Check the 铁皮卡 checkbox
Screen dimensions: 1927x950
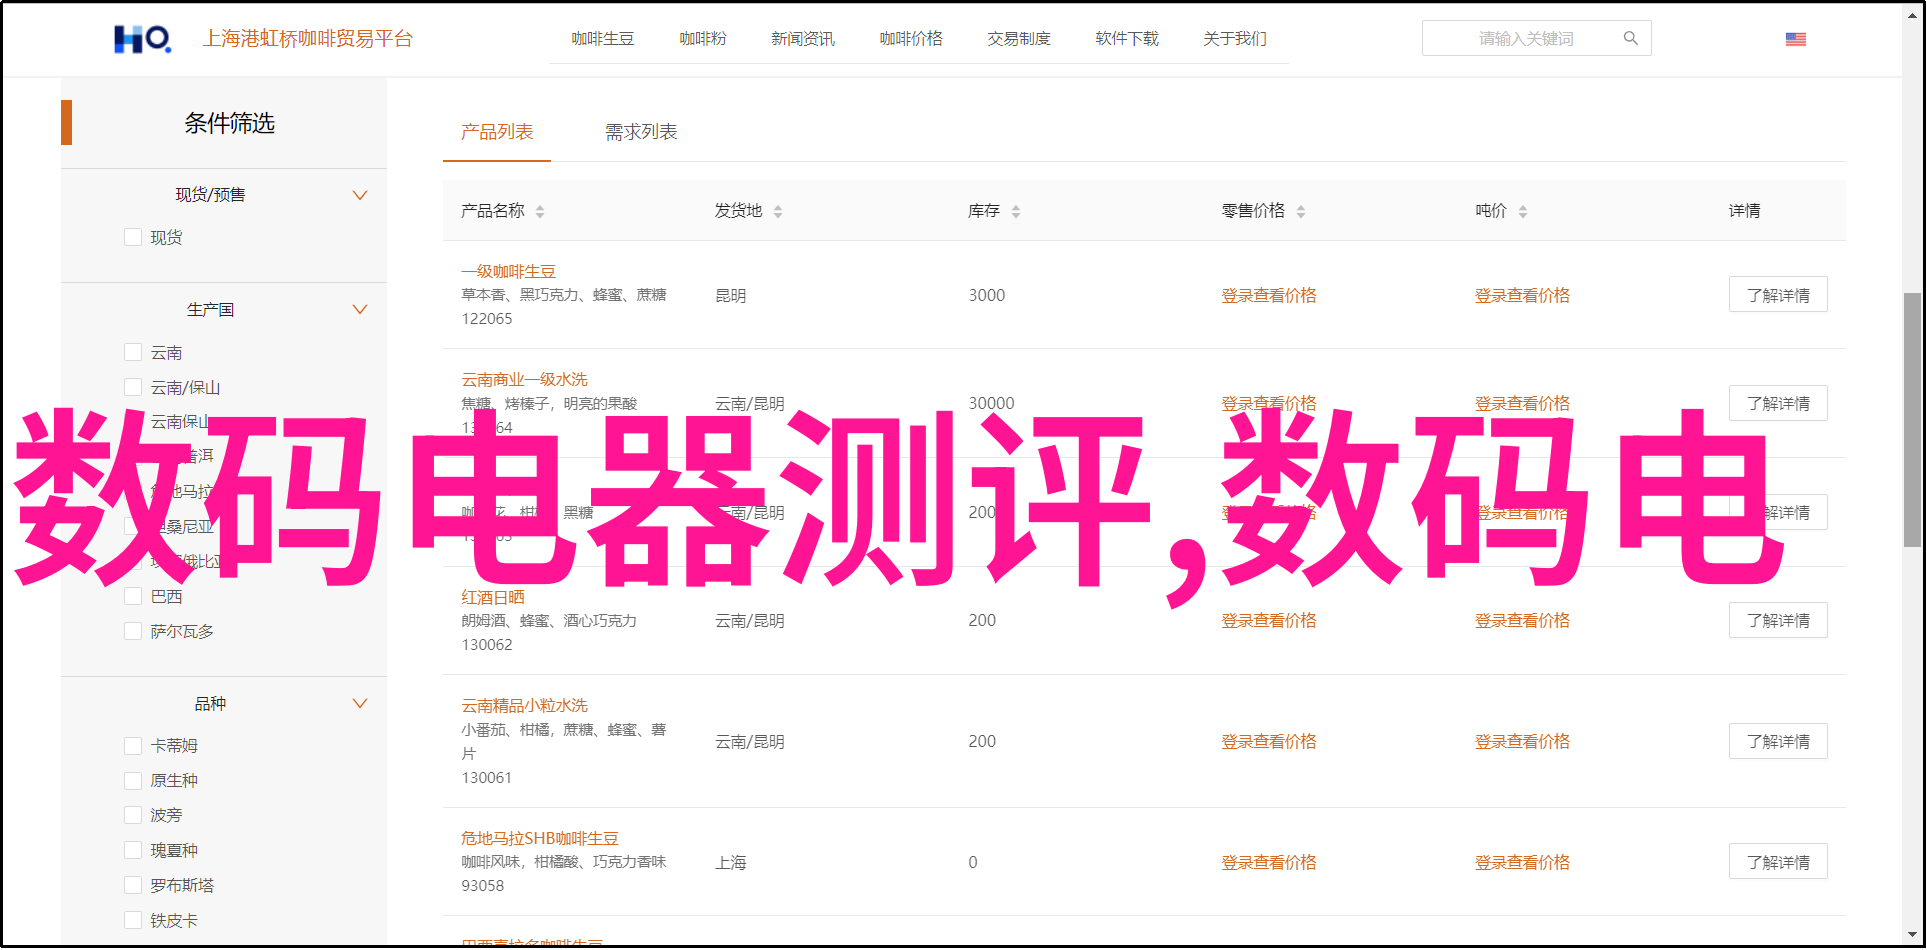(133, 920)
